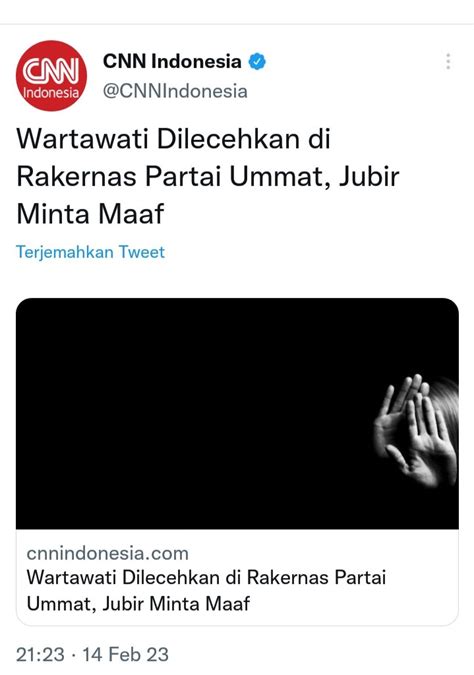Visit the @CNNIndonesia handle
Viewport: 474px width, 675px height.
click(x=175, y=91)
